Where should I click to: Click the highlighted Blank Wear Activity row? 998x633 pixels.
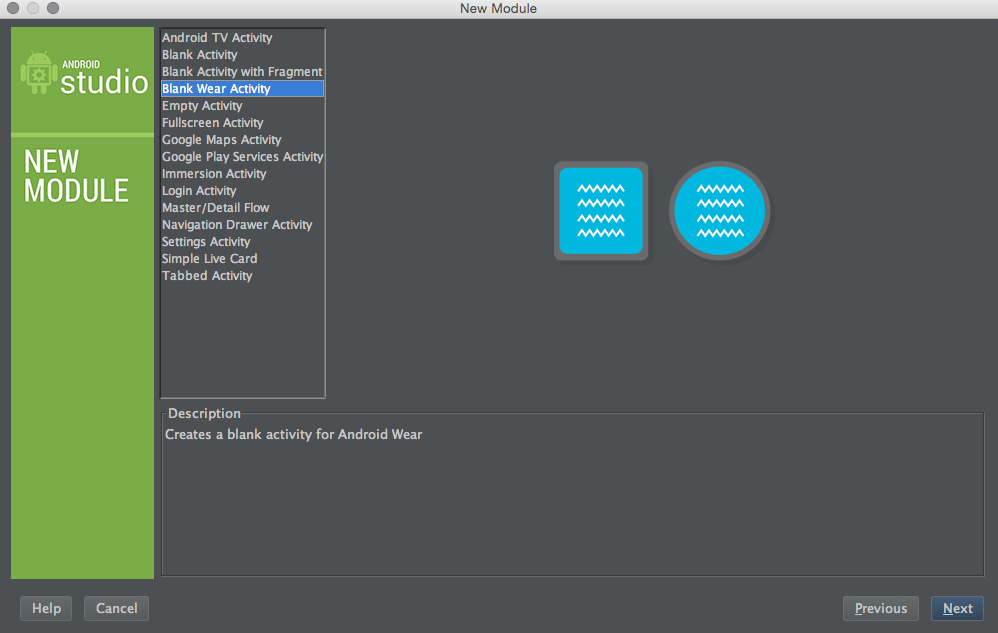click(242, 88)
